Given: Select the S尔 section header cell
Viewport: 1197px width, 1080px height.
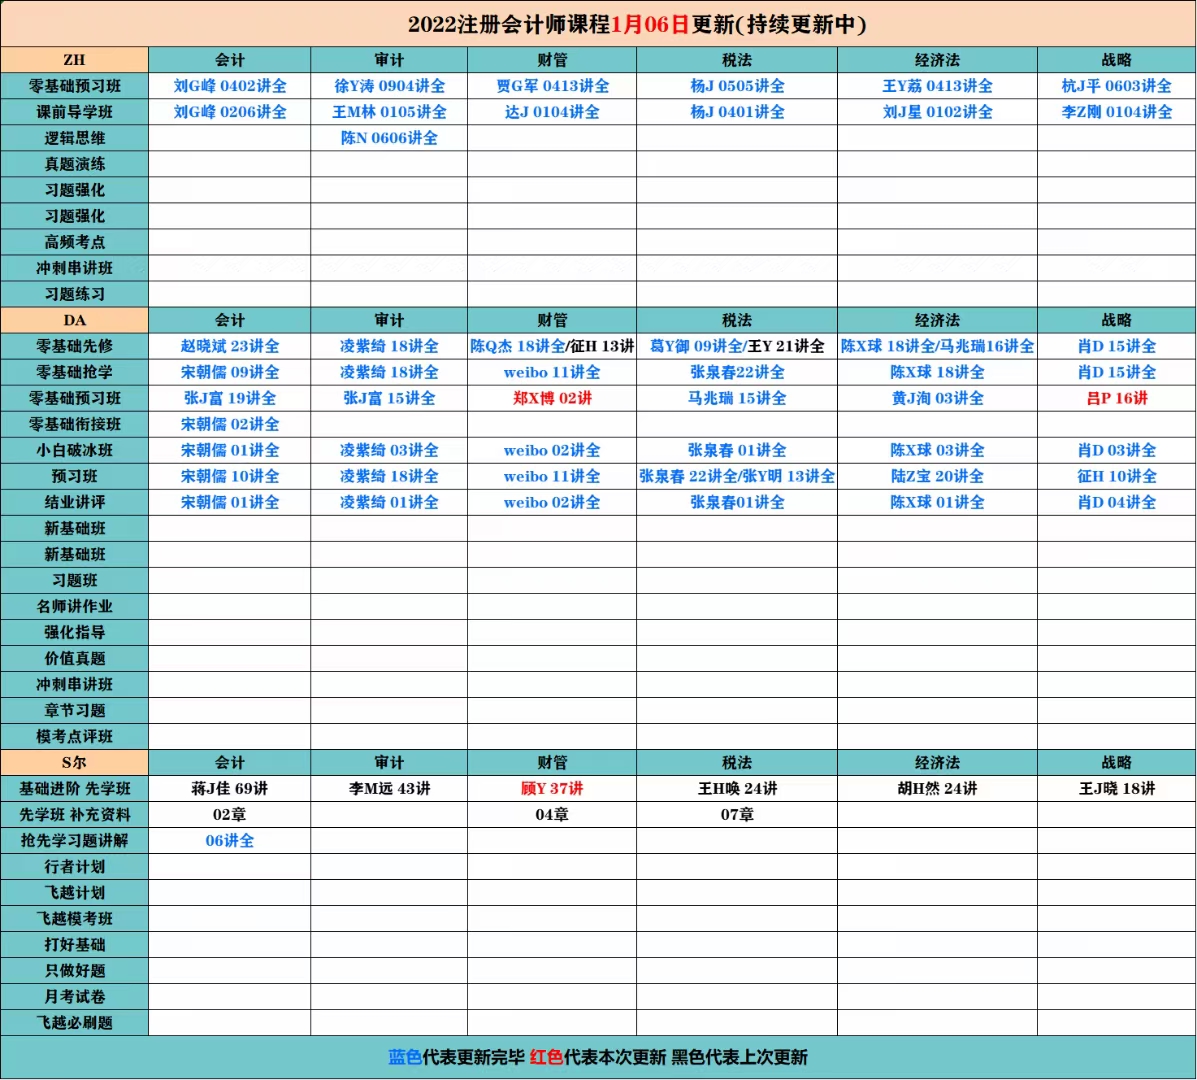Looking at the screenshot, I should (x=75, y=762).
